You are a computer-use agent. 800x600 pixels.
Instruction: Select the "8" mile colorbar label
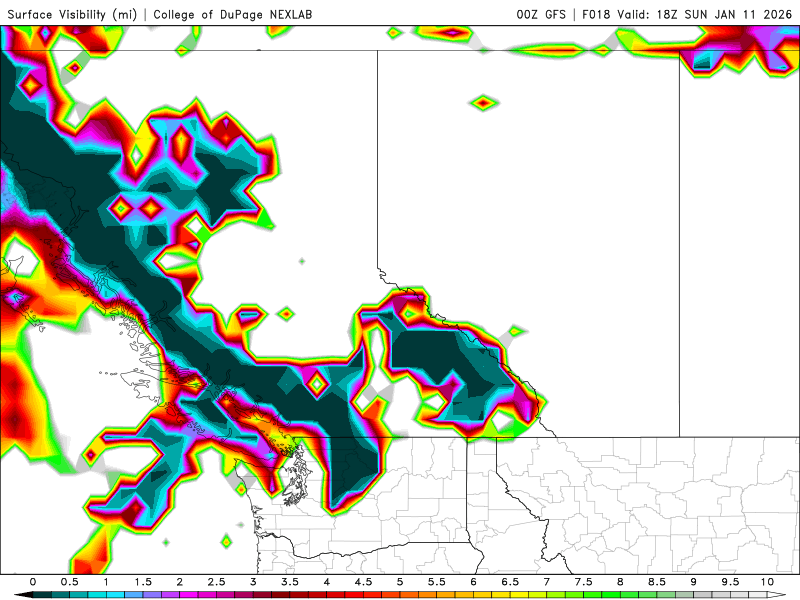620,582
